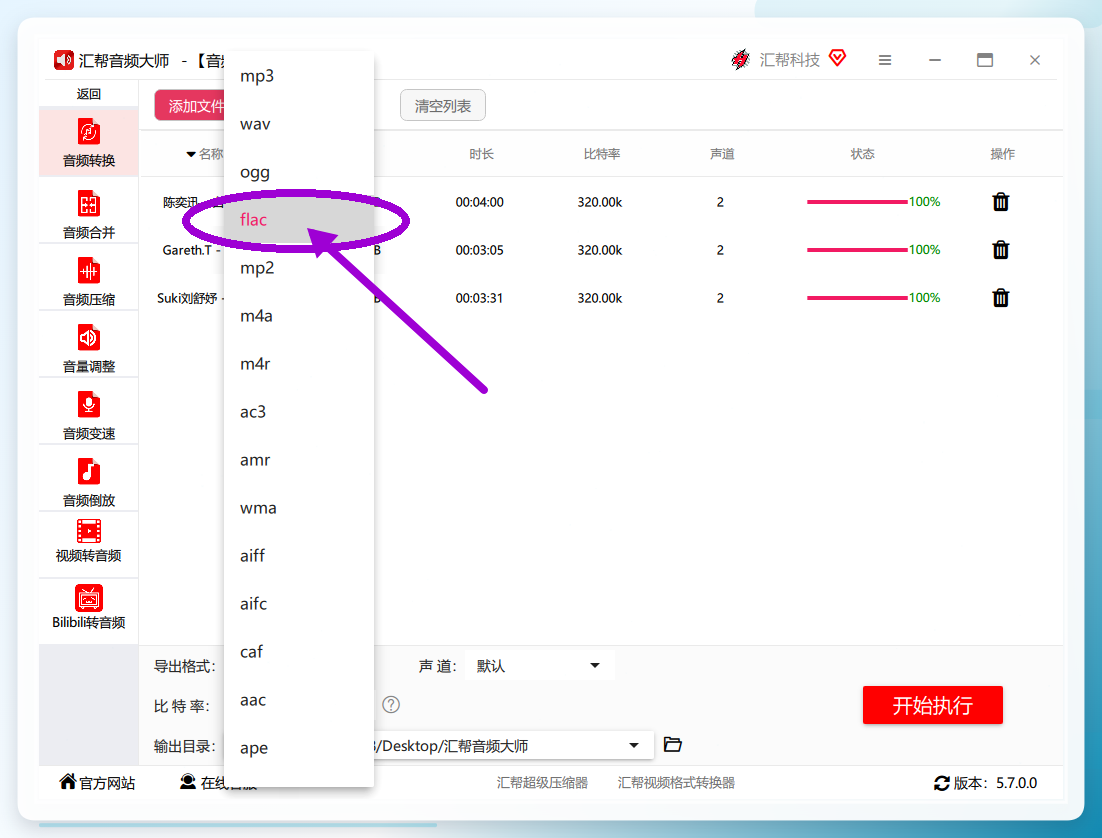Screen dimensions: 1102x838
Task: Click the red 开始执行 start button
Action: [933, 704]
